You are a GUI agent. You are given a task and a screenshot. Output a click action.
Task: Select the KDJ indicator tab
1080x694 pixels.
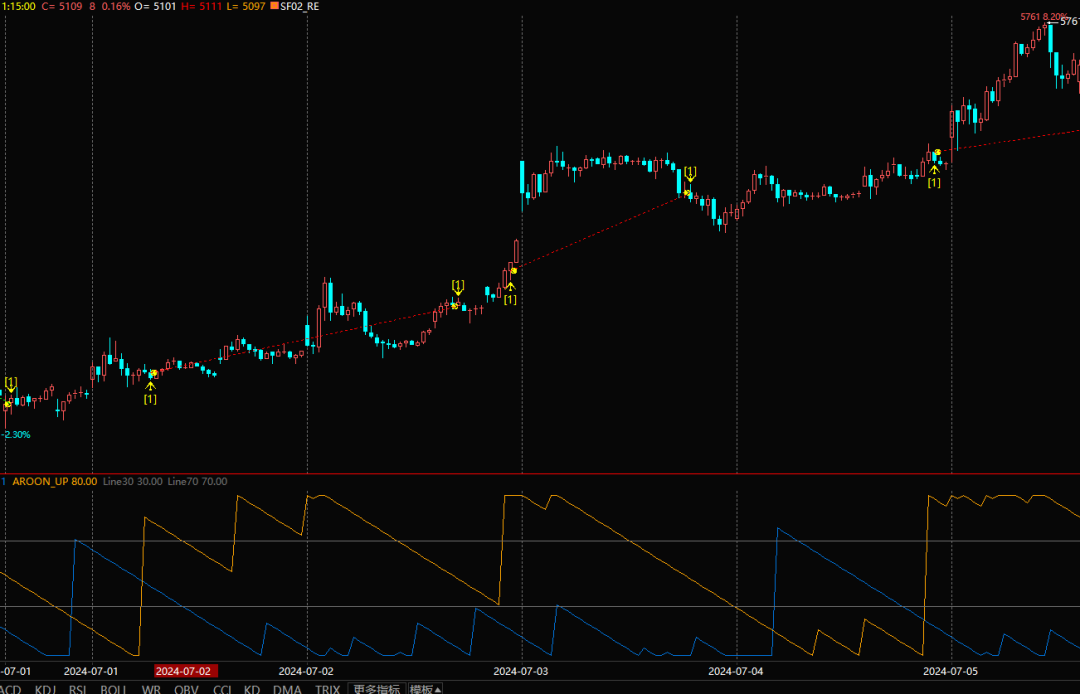[46, 689]
